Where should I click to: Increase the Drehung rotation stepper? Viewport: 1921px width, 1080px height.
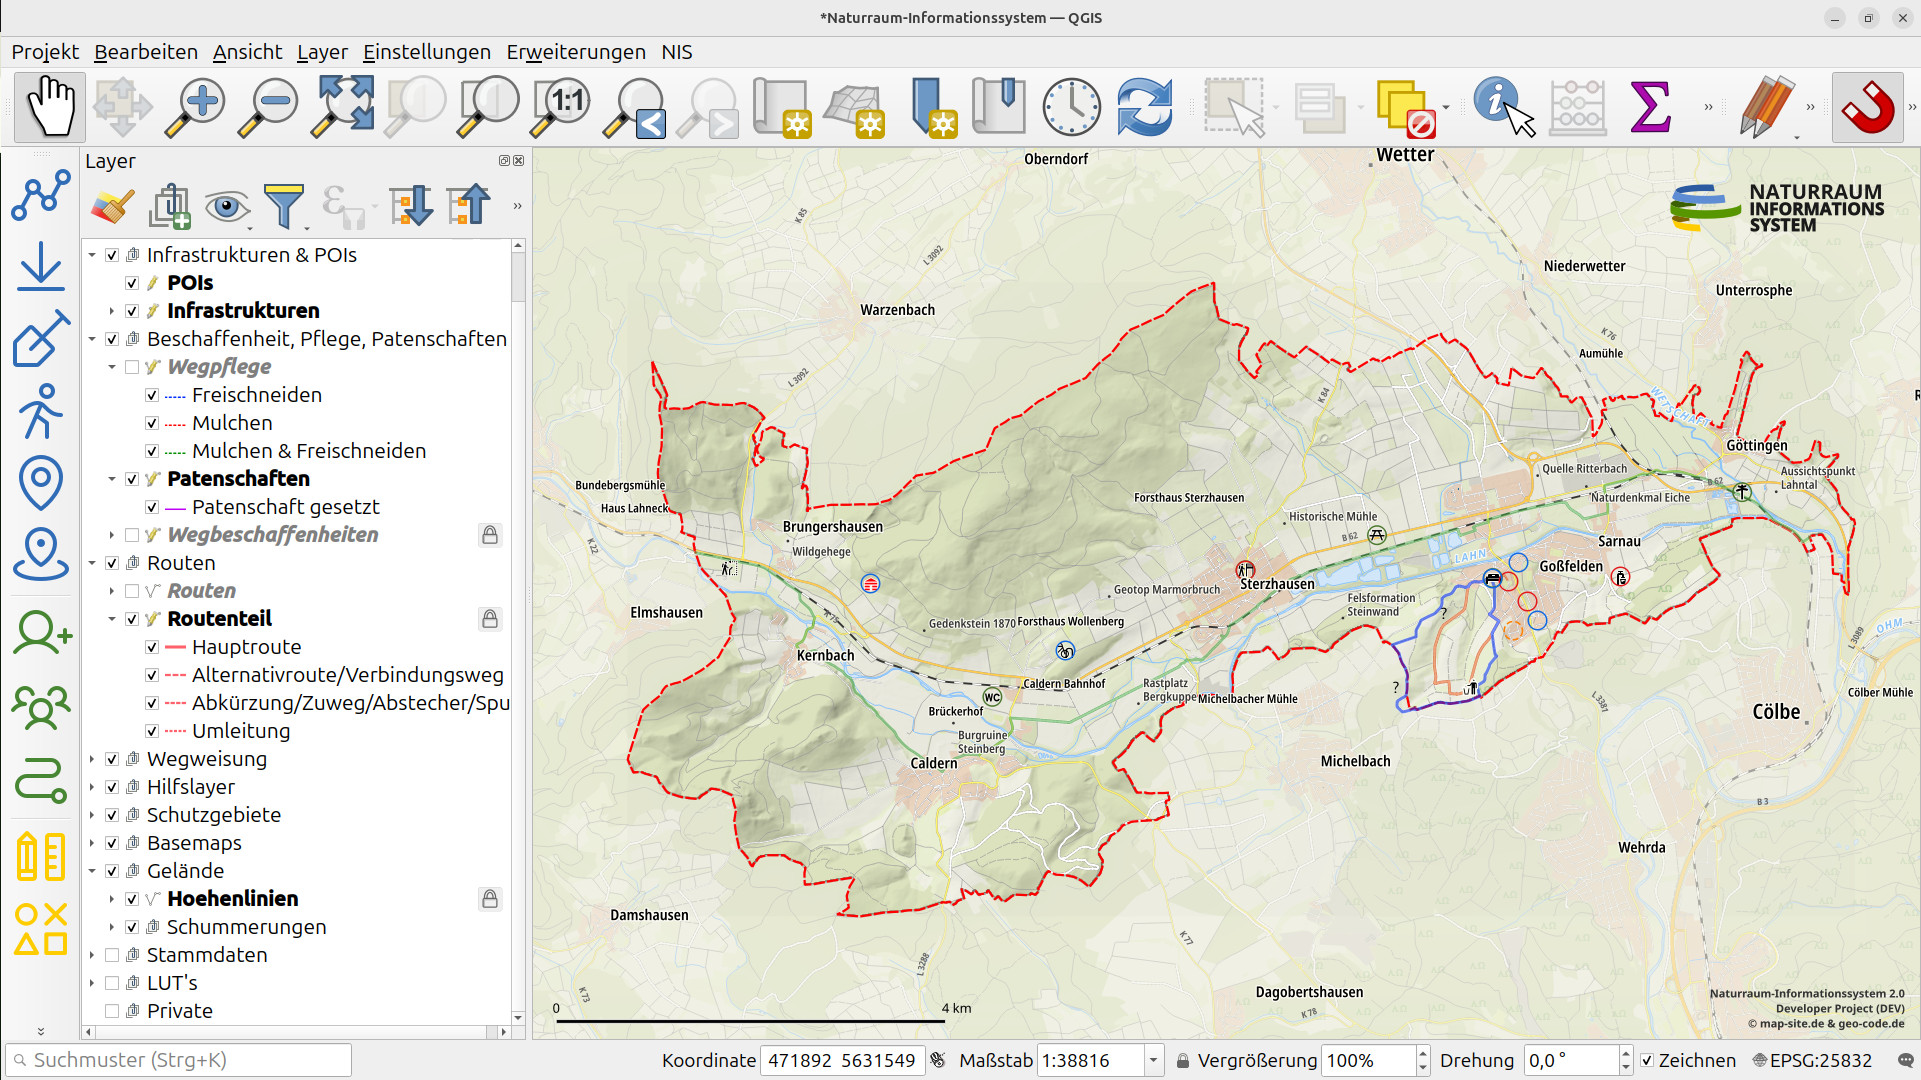(x=1626, y=1053)
